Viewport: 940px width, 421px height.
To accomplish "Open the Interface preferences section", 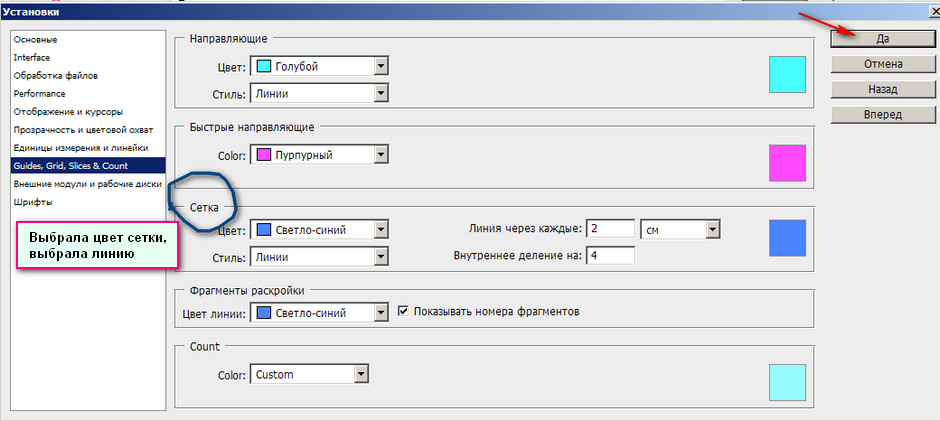I will [32, 58].
